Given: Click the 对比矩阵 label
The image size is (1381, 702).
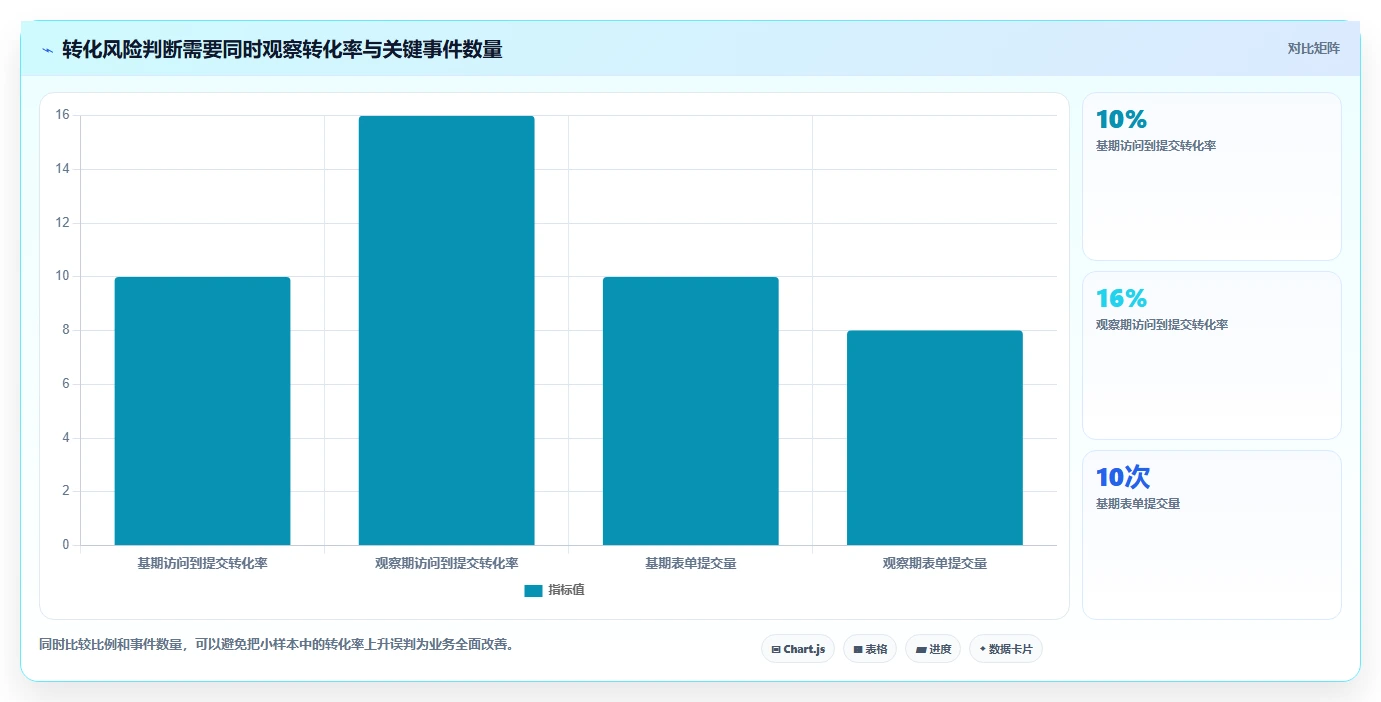Looking at the screenshot, I should pyautogui.click(x=1313, y=48).
